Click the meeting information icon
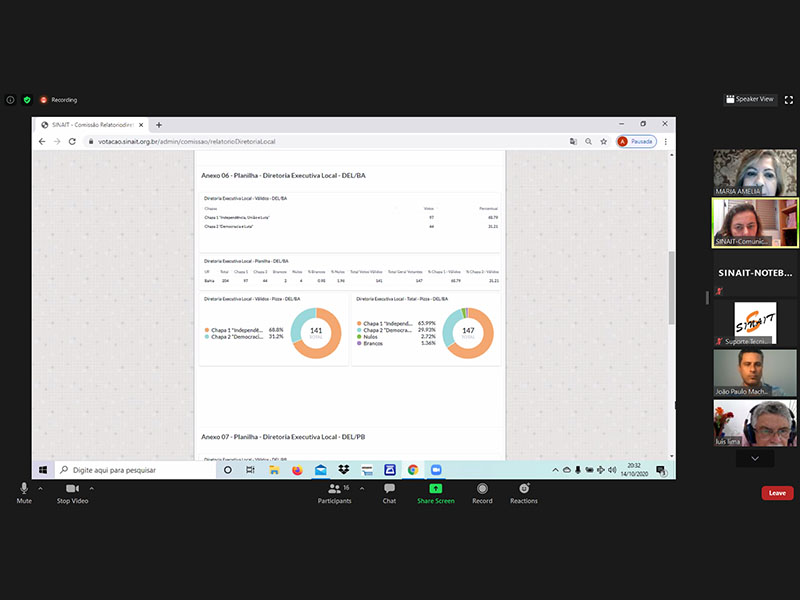Viewport: 800px width, 600px height. pyautogui.click(x=11, y=100)
